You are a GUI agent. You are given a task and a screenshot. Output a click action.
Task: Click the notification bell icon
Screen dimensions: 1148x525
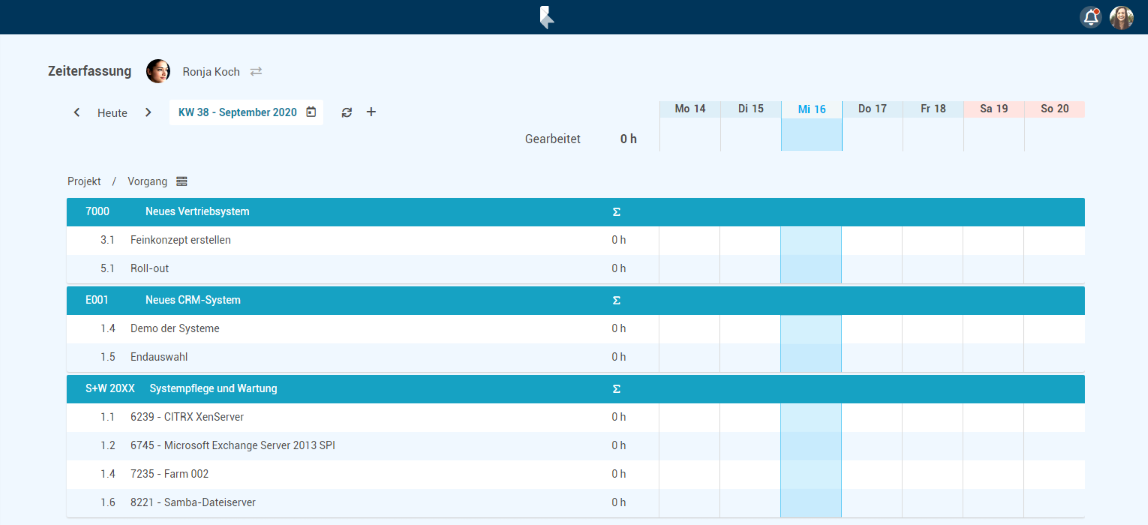point(1089,17)
